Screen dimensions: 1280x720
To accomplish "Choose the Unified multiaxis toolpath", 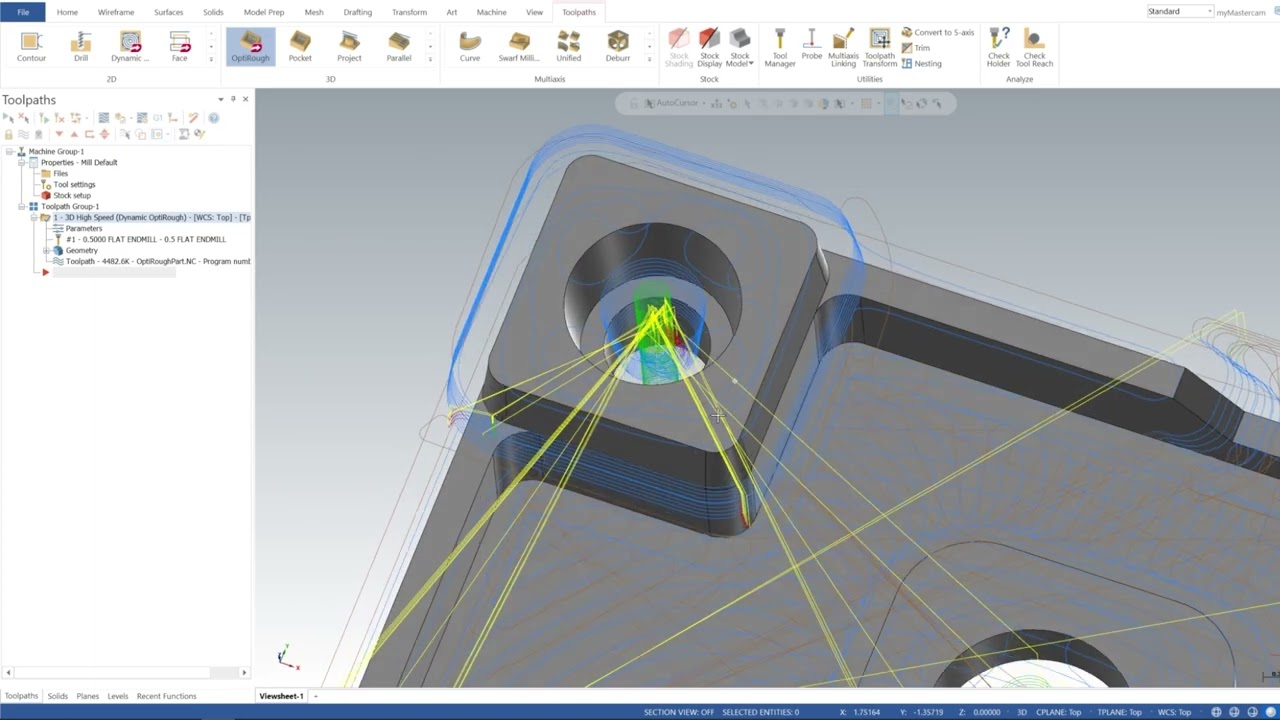I will tap(569, 47).
